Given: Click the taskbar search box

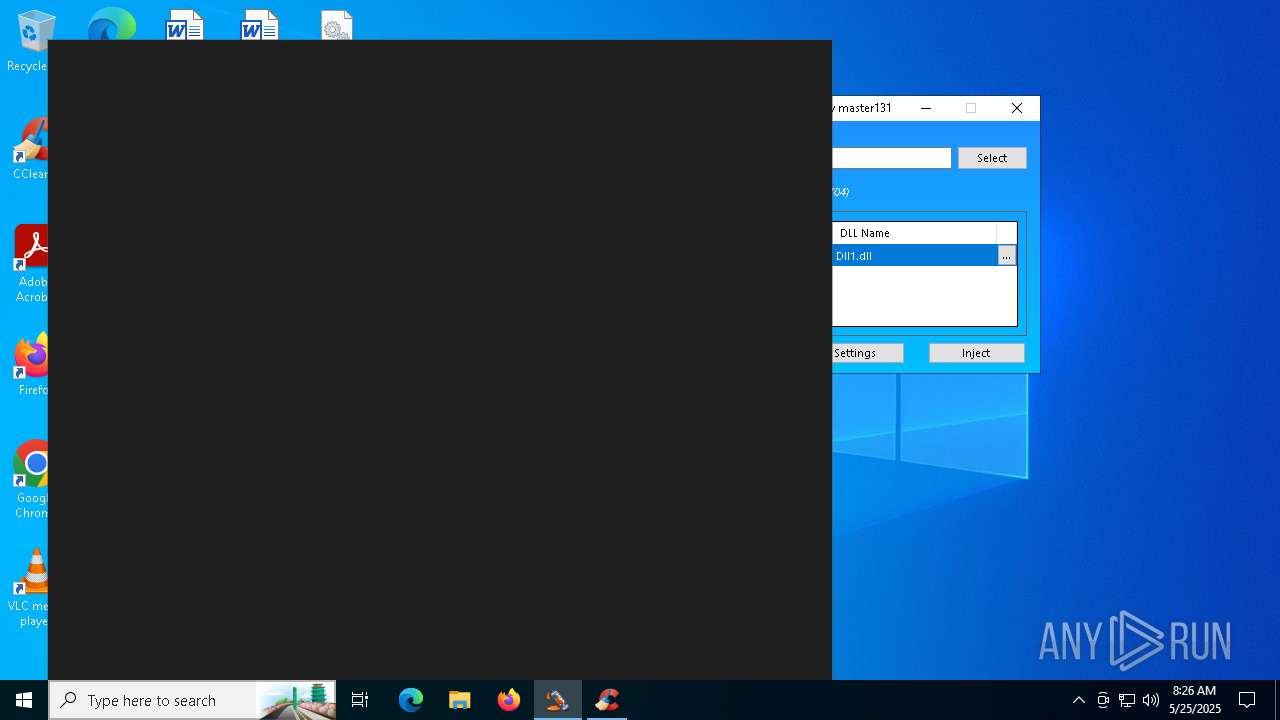Looking at the screenshot, I should [192, 700].
